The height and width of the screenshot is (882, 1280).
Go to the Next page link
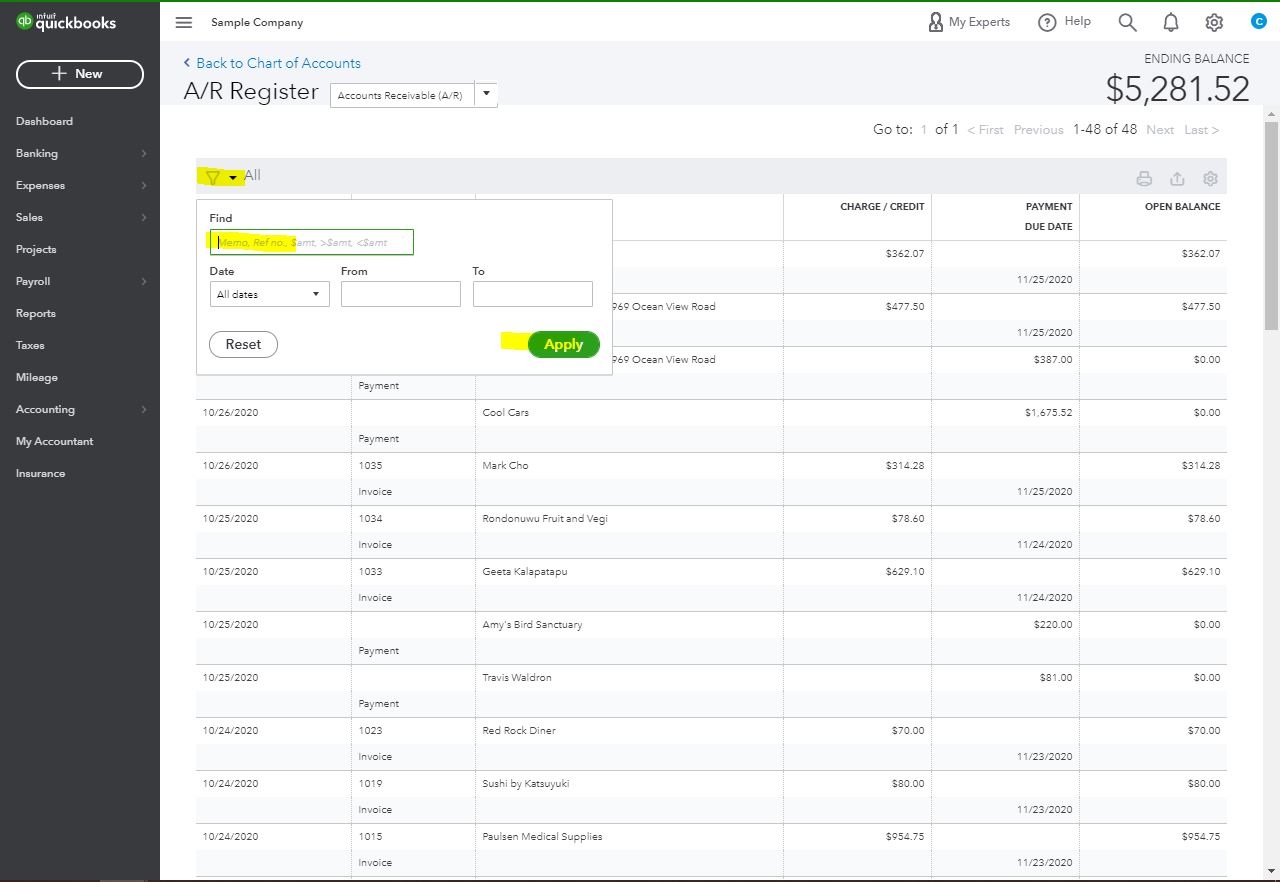pos(1160,130)
